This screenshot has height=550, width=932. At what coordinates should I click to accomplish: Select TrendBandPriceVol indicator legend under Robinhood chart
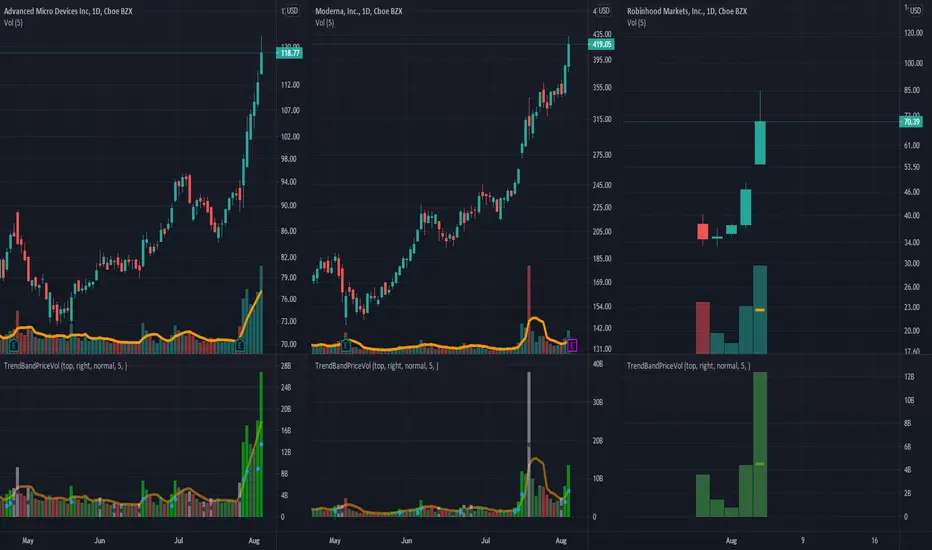click(688, 366)
